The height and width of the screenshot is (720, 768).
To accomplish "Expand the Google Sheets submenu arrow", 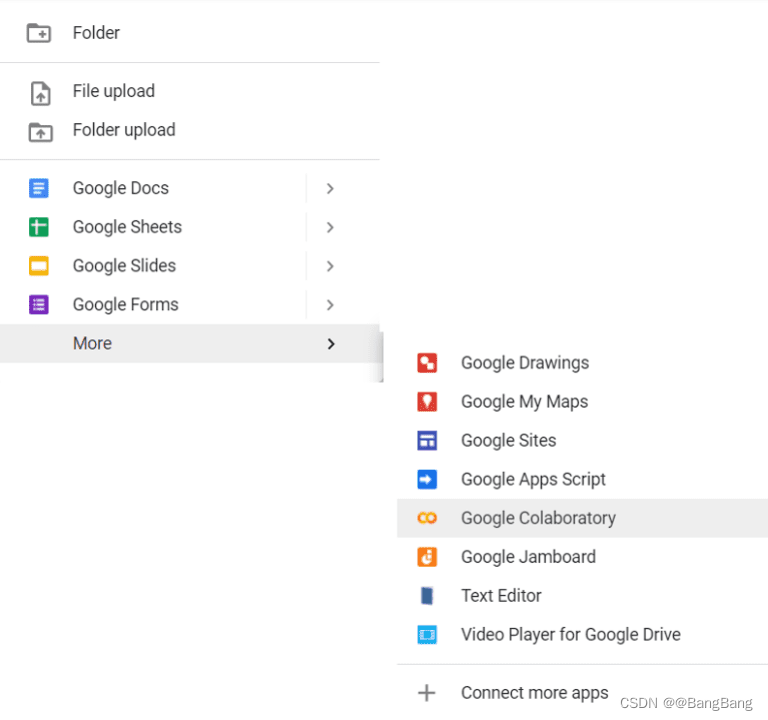I will (330, 227).
